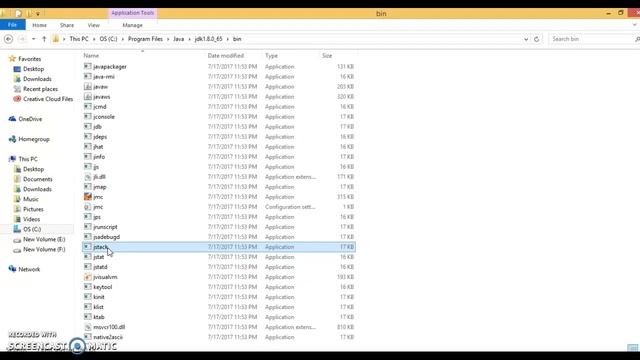The height and width of the screenshot is (360, 640).
Task: Select the jps file name
Action: pos(97,217)
